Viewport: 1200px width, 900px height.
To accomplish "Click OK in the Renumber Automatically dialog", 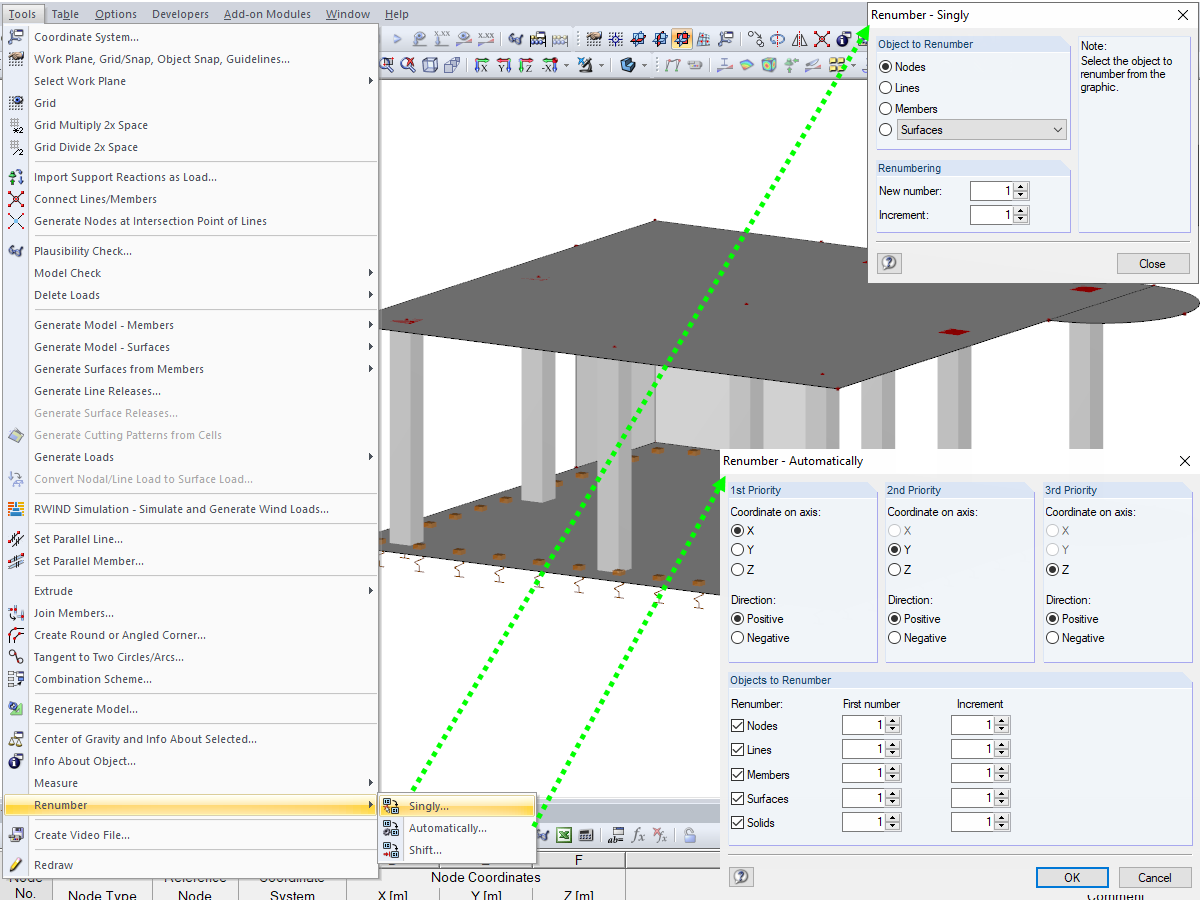I will pos(1072,877).
